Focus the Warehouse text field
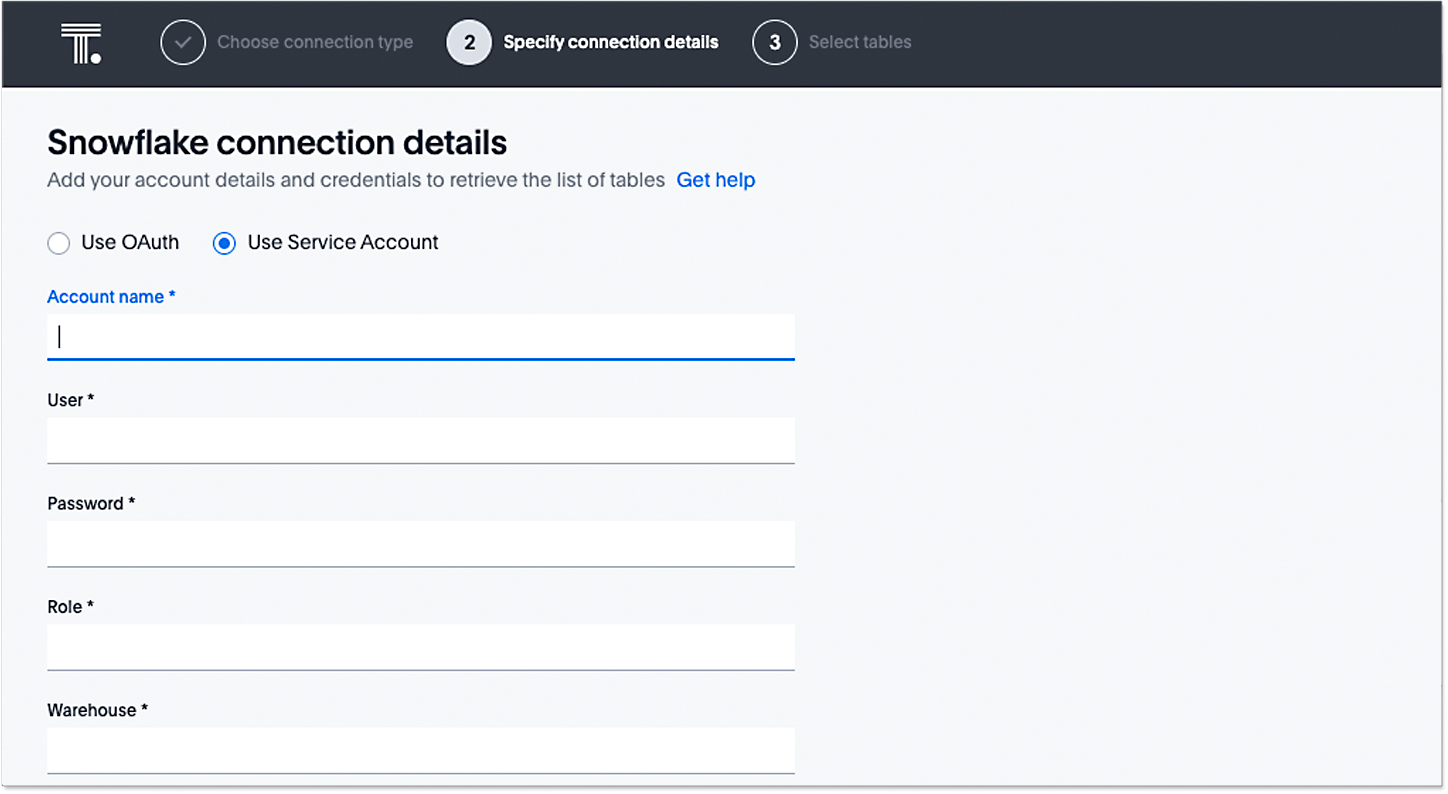1448x794 pixels. pos(420,749)
